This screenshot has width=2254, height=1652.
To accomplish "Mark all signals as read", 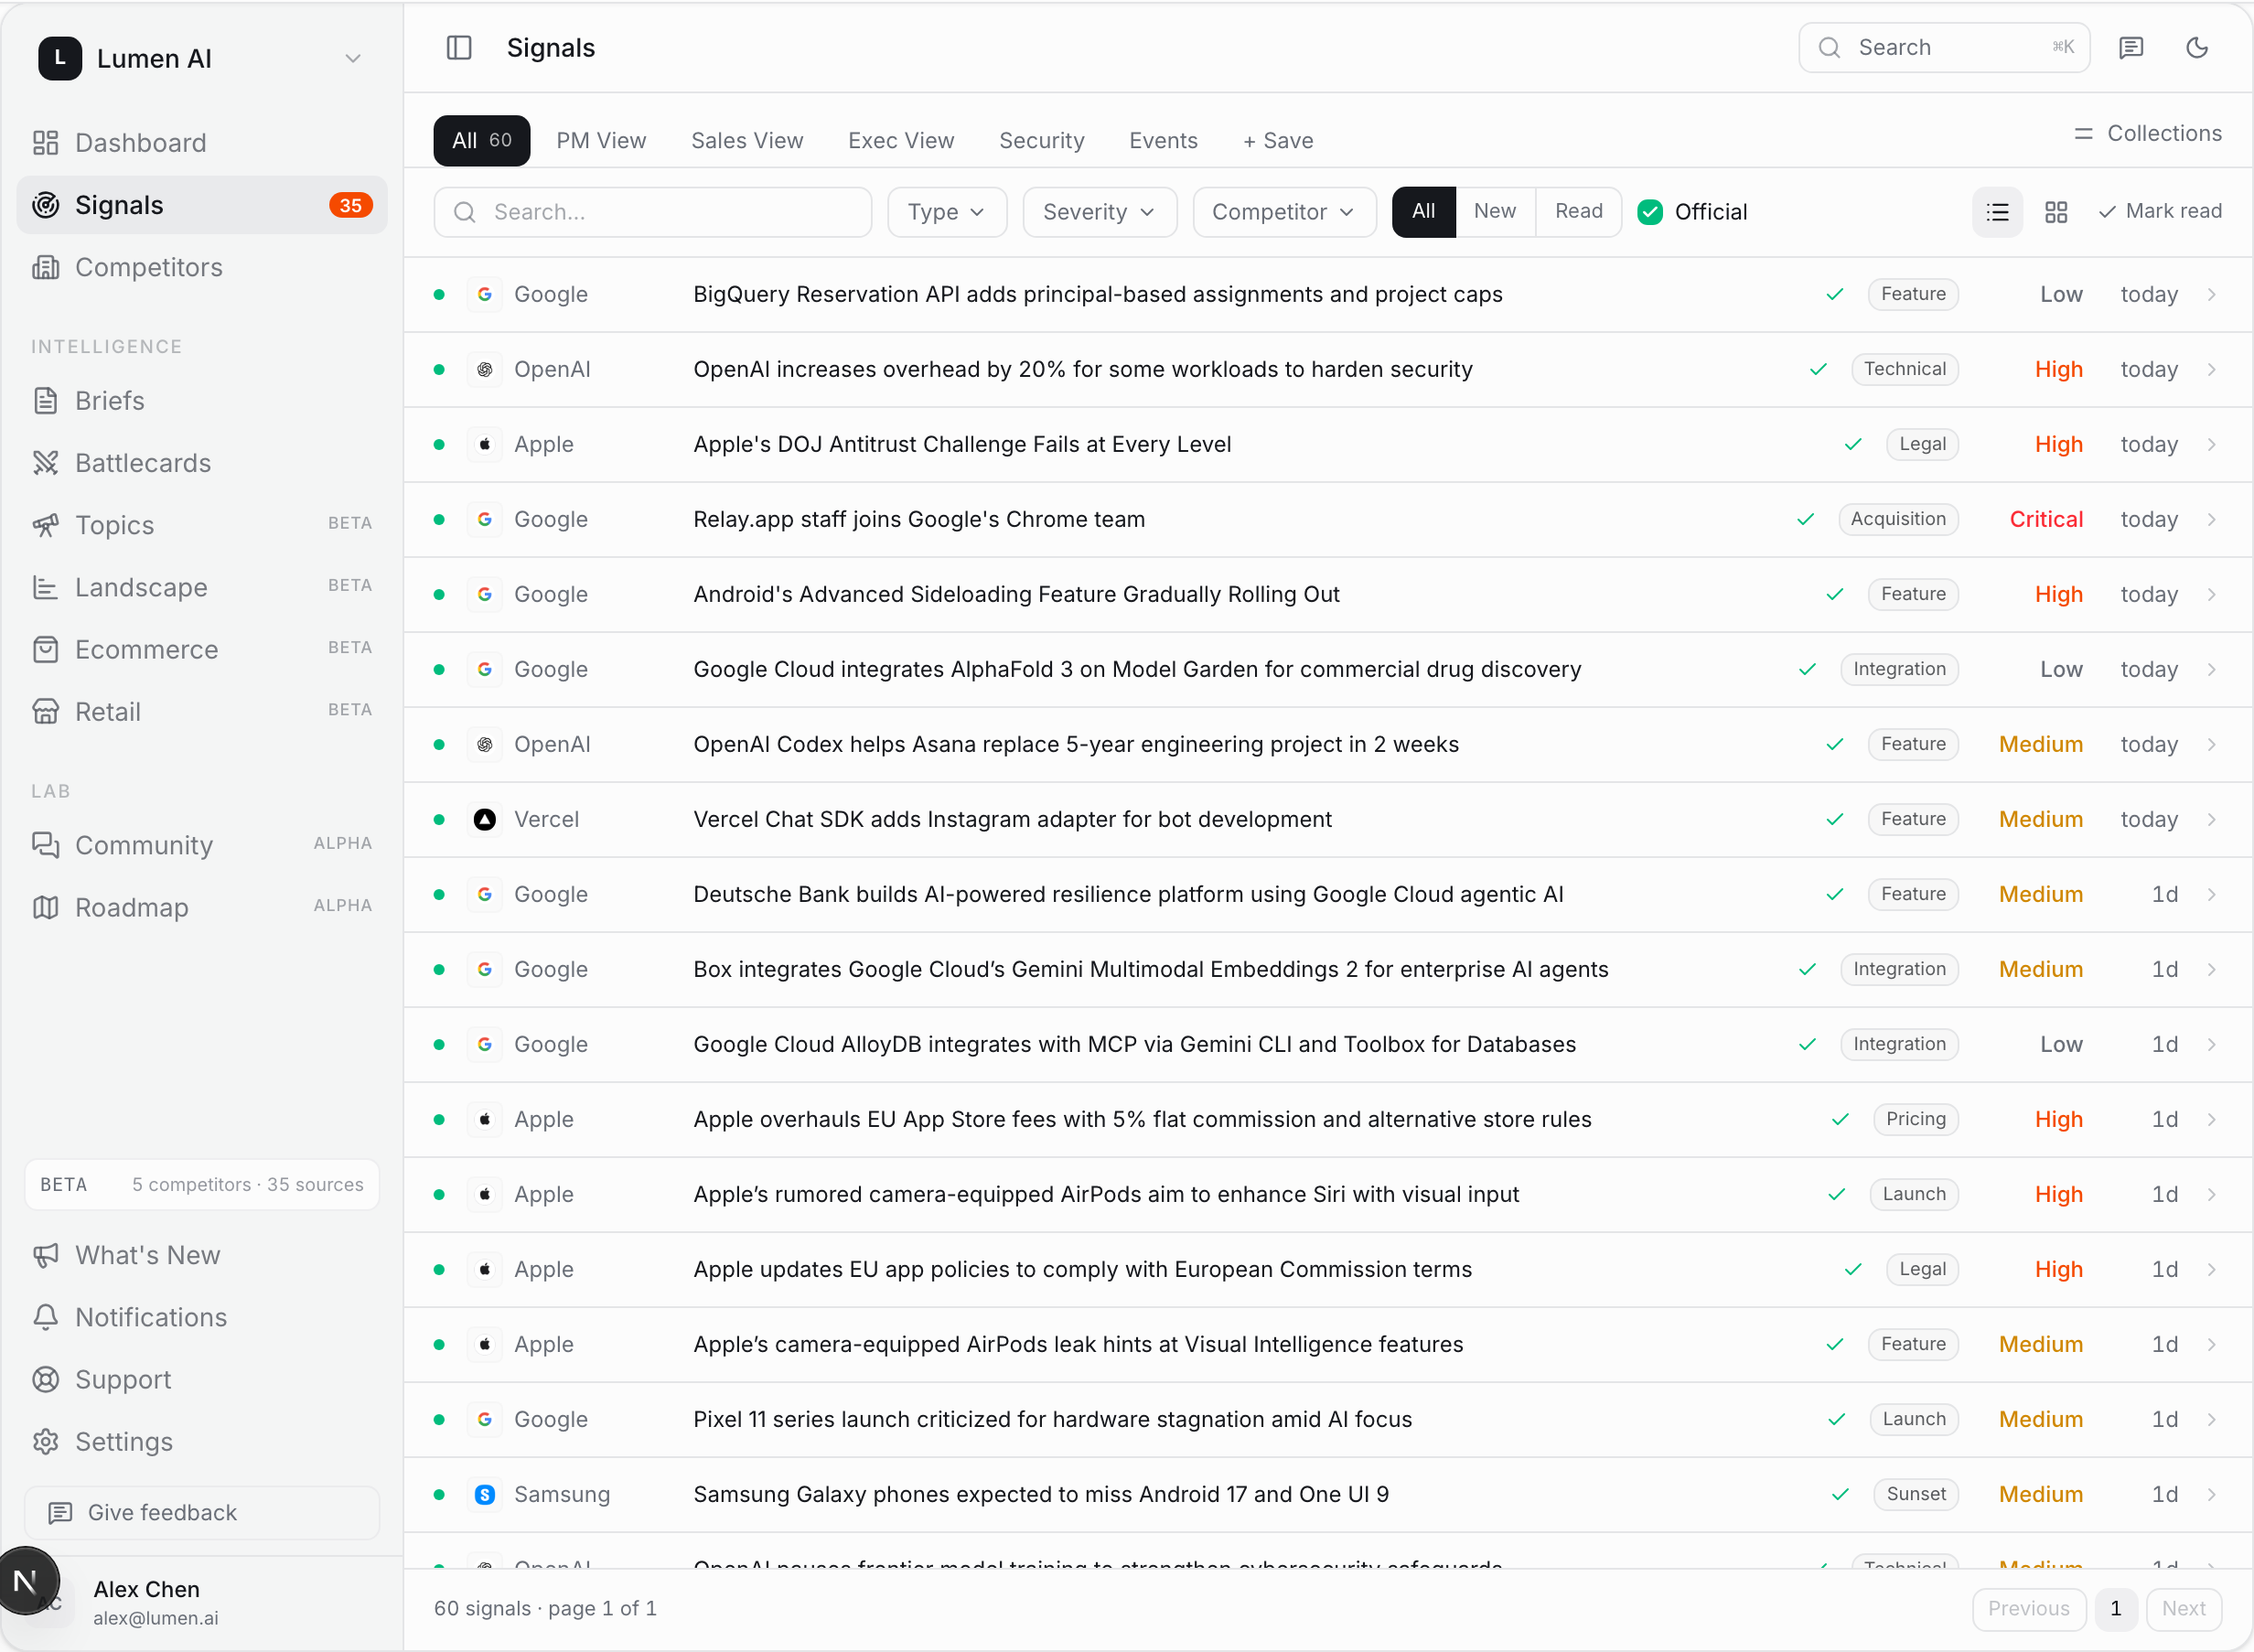I will 2160,211.
